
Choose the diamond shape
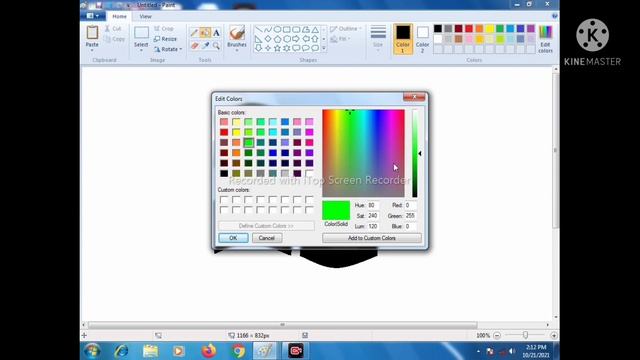268,39
